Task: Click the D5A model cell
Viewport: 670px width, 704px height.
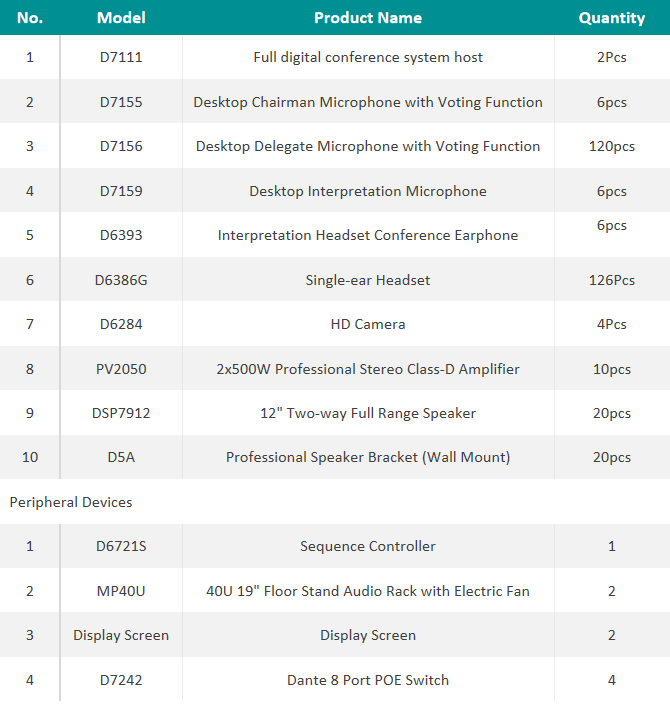Action: (121, 457)
